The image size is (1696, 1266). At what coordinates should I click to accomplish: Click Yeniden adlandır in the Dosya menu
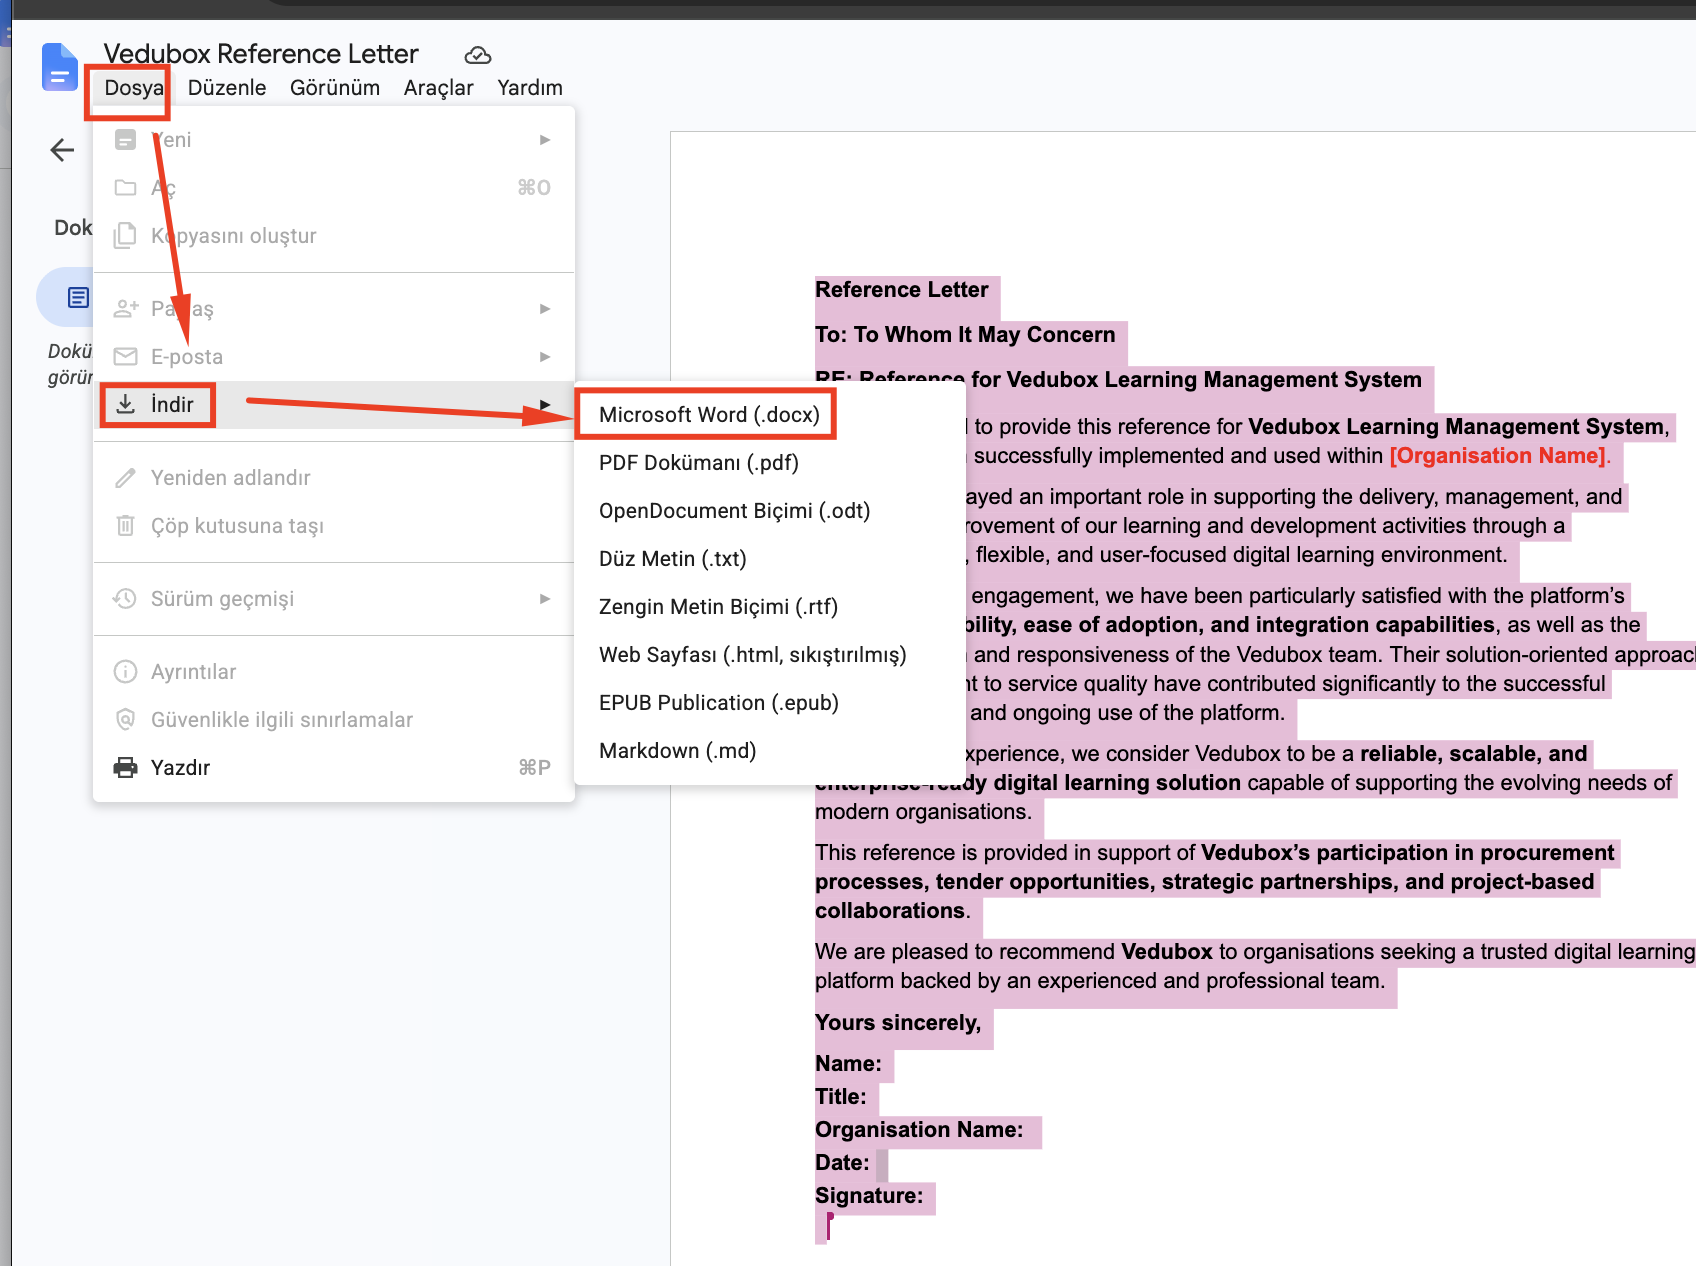point(334,478)
